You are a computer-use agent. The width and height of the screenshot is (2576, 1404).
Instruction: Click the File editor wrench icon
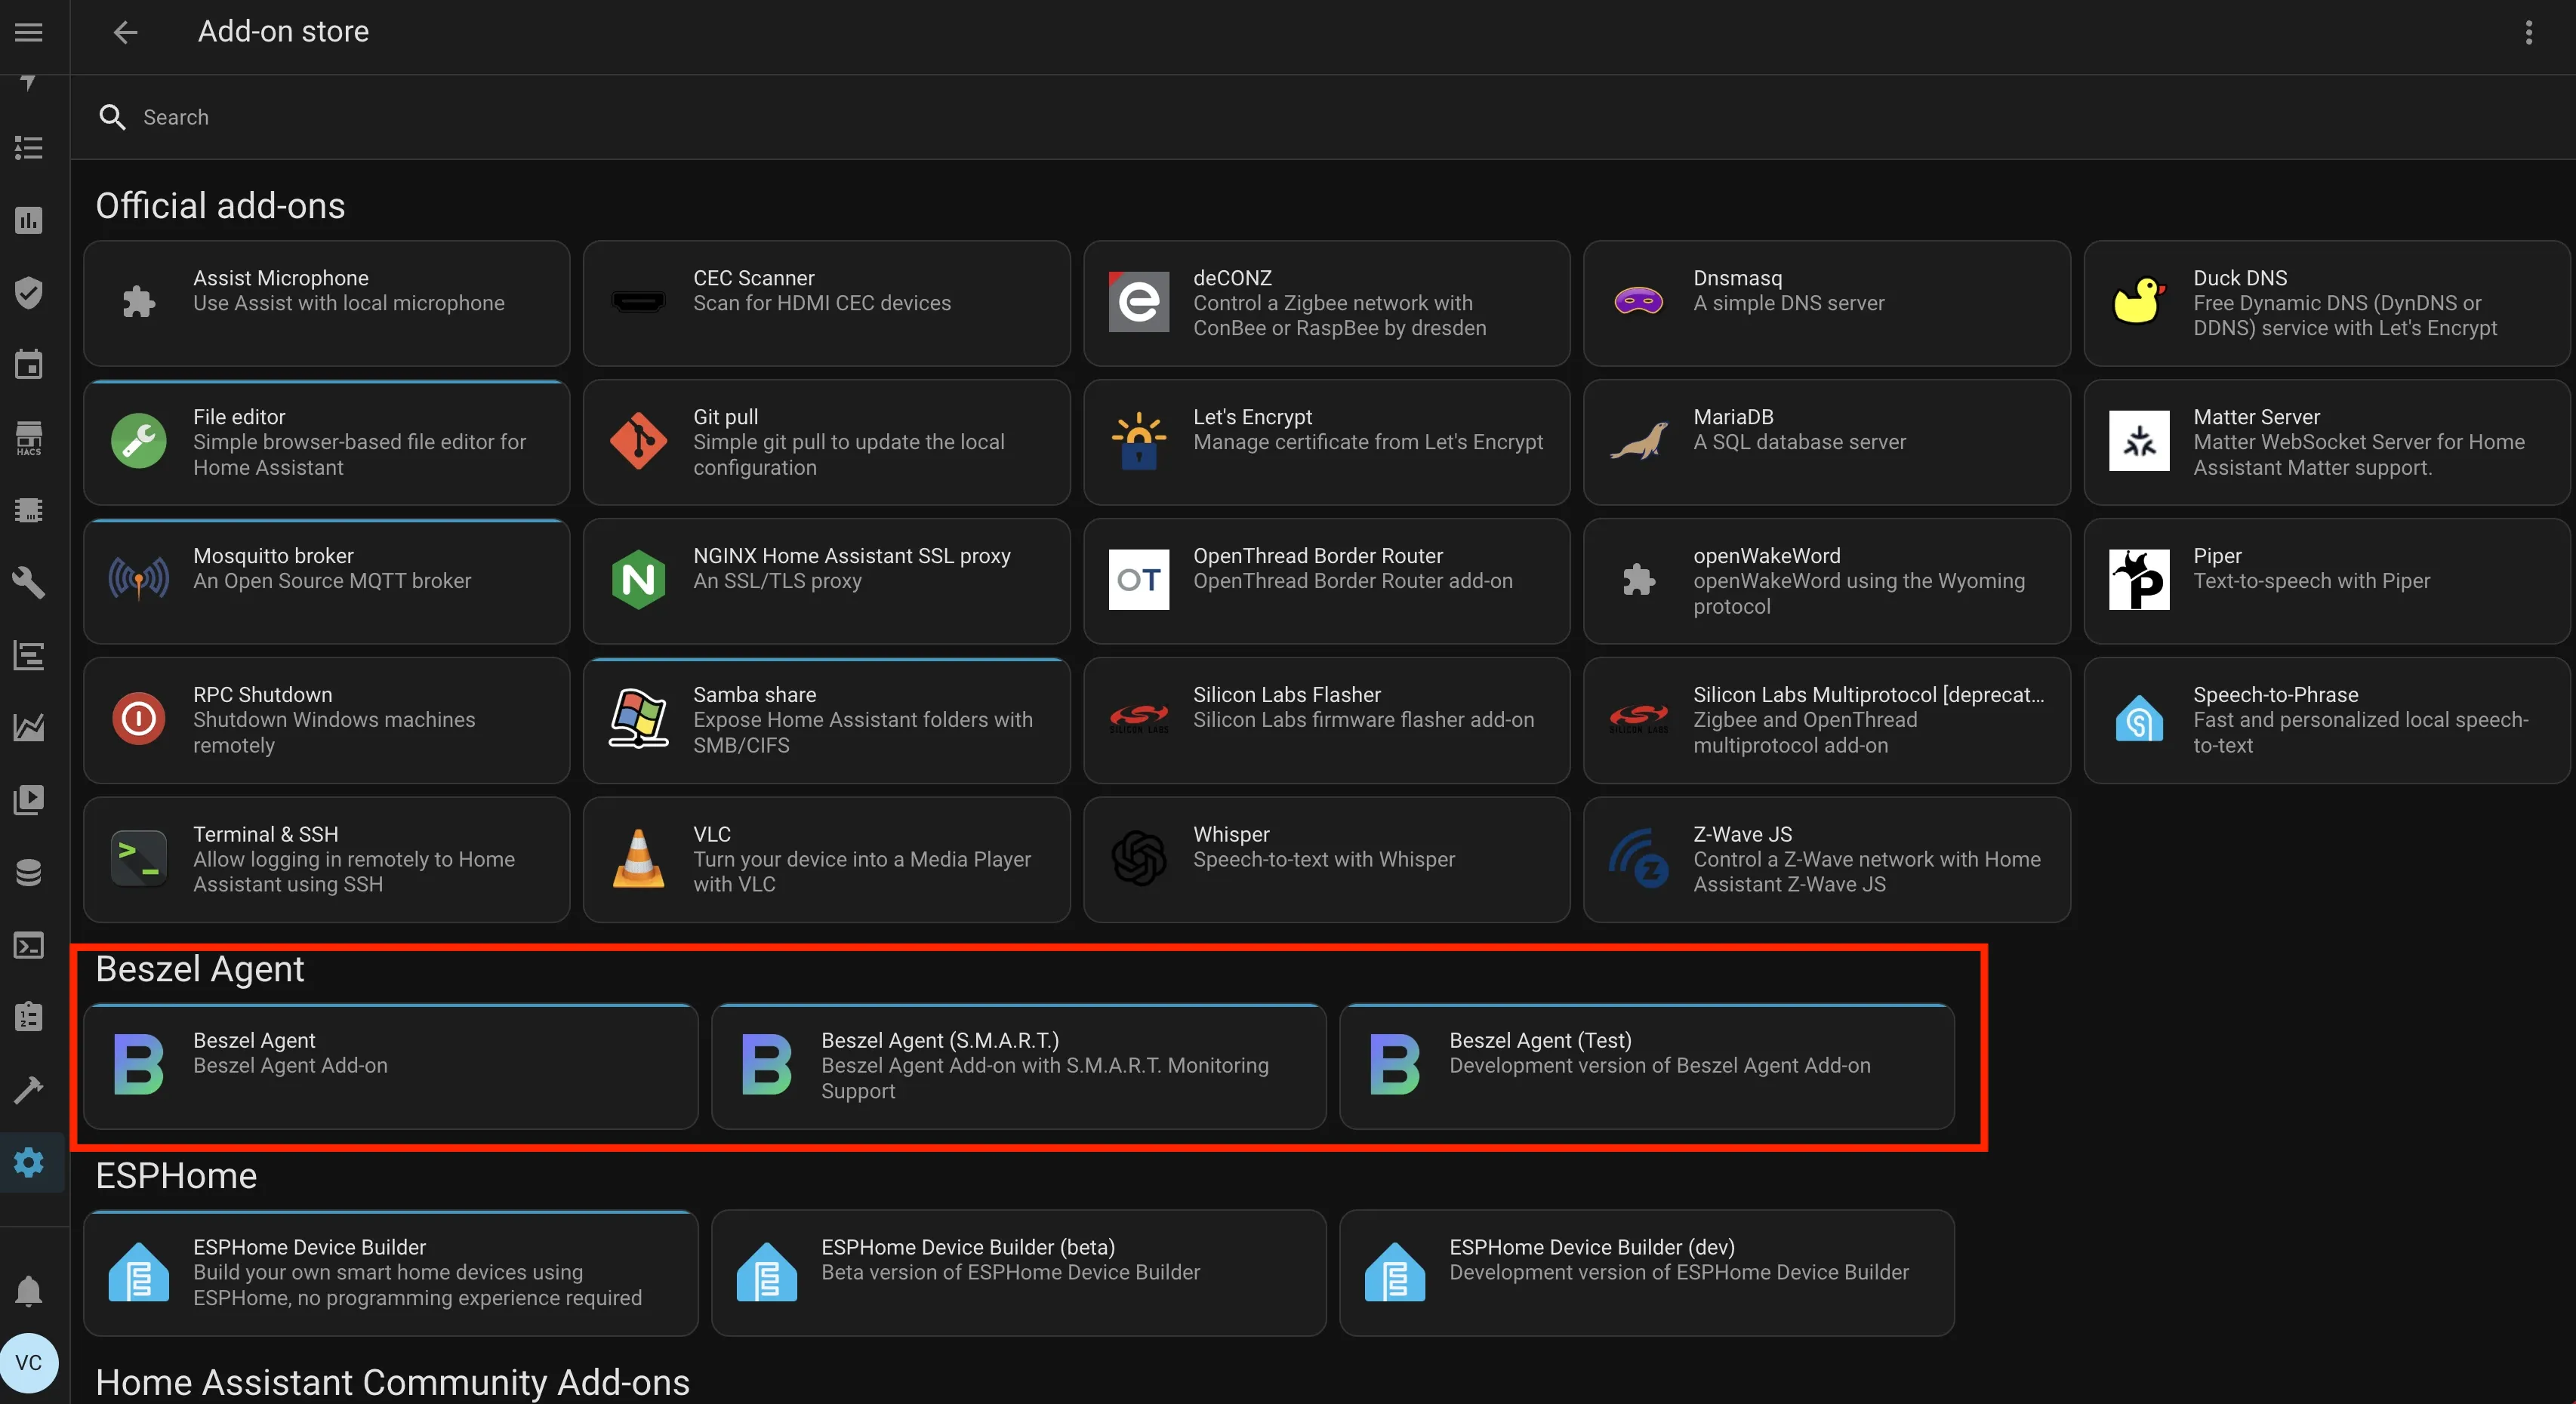click(139, 441)
